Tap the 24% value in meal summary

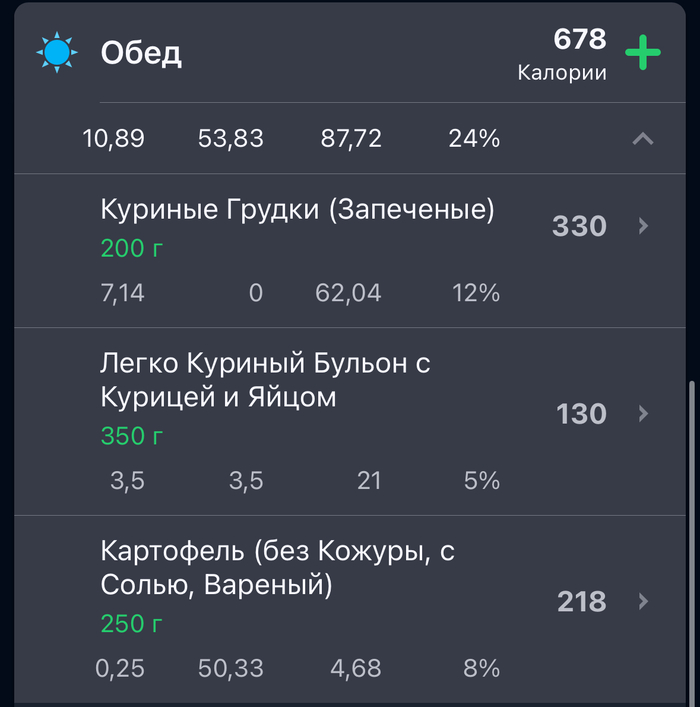coord(474,139)
